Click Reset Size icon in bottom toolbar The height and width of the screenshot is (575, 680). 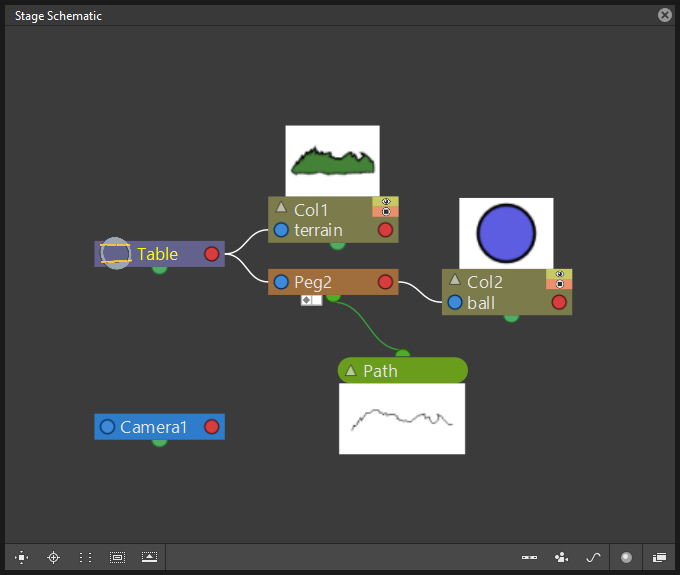pyautogui.click(x=117, y=557)
